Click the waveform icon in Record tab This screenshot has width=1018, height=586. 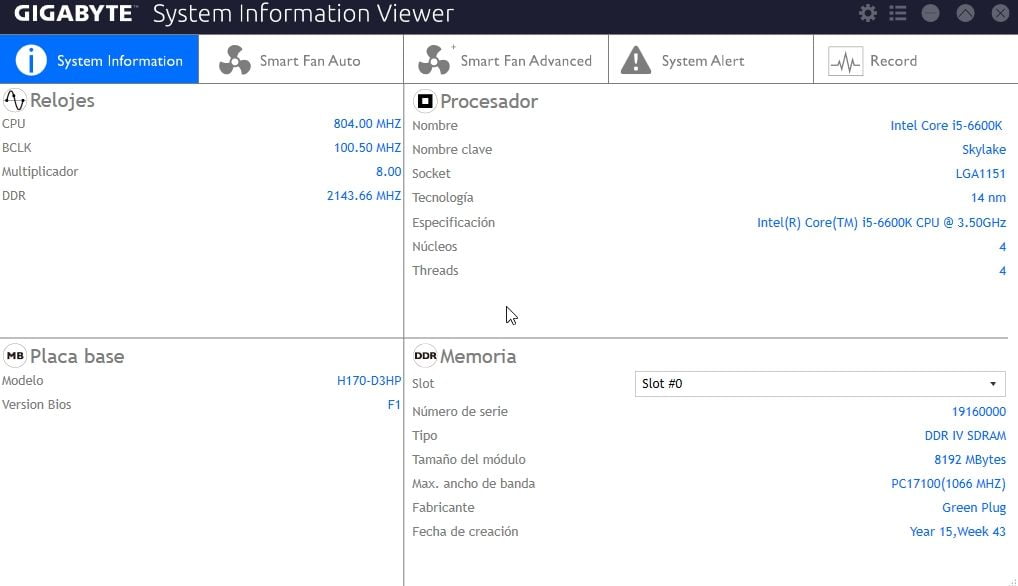point(845,61)
